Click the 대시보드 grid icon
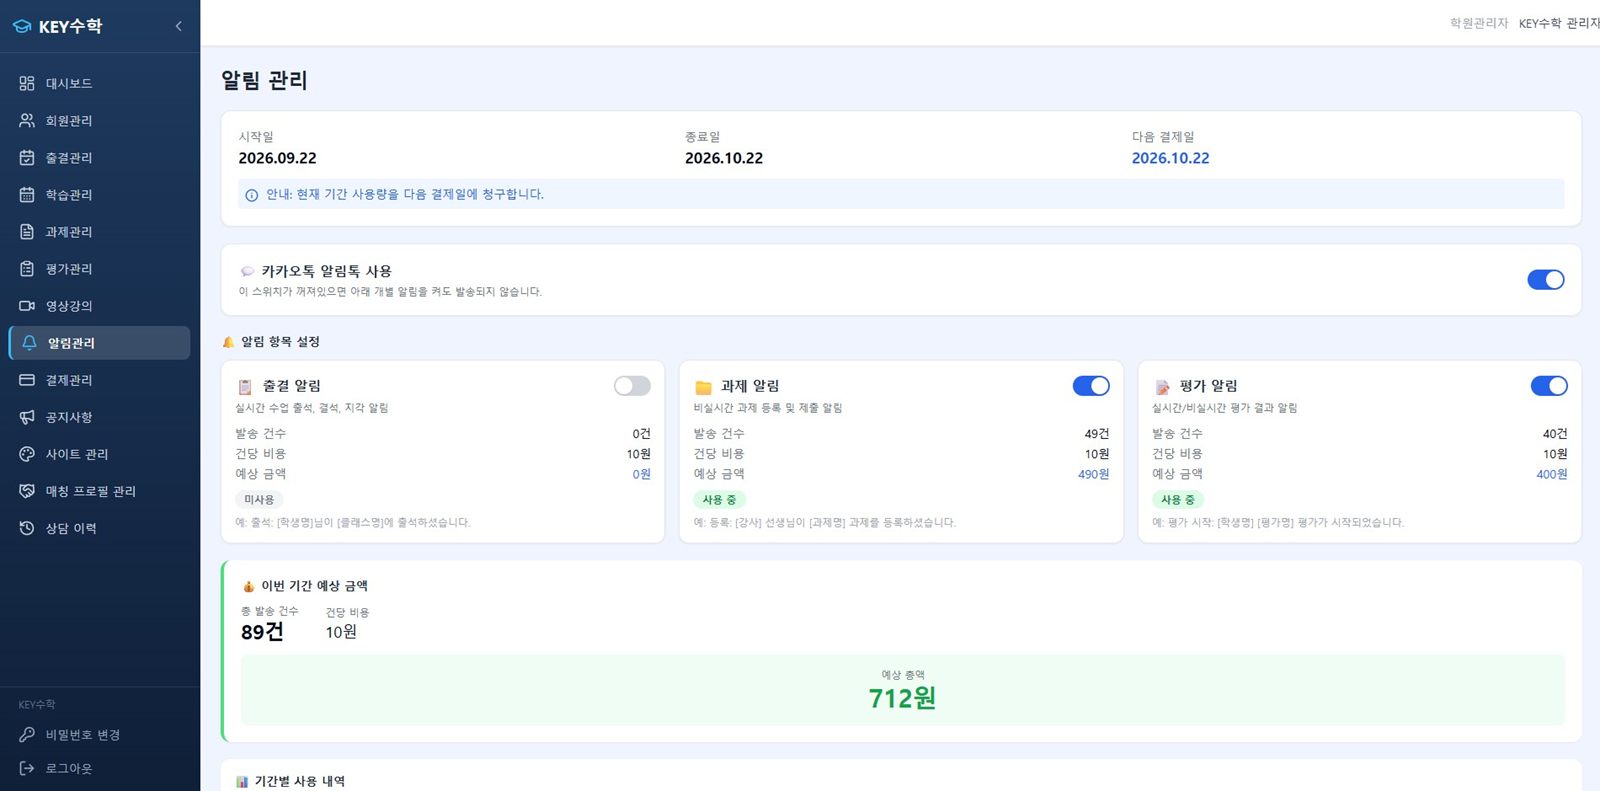Screen dimensions: 1600x791 tap(27, 83)
